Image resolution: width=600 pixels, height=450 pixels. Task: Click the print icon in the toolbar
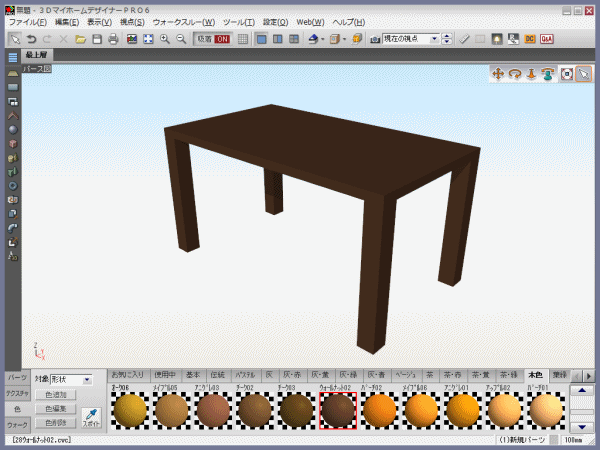pos(113,39)
